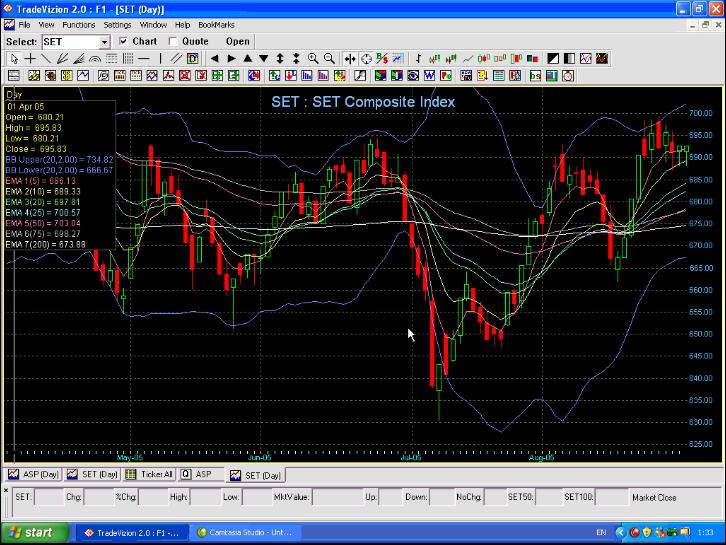Click the MktValue field in status bar

coord(337,497)
